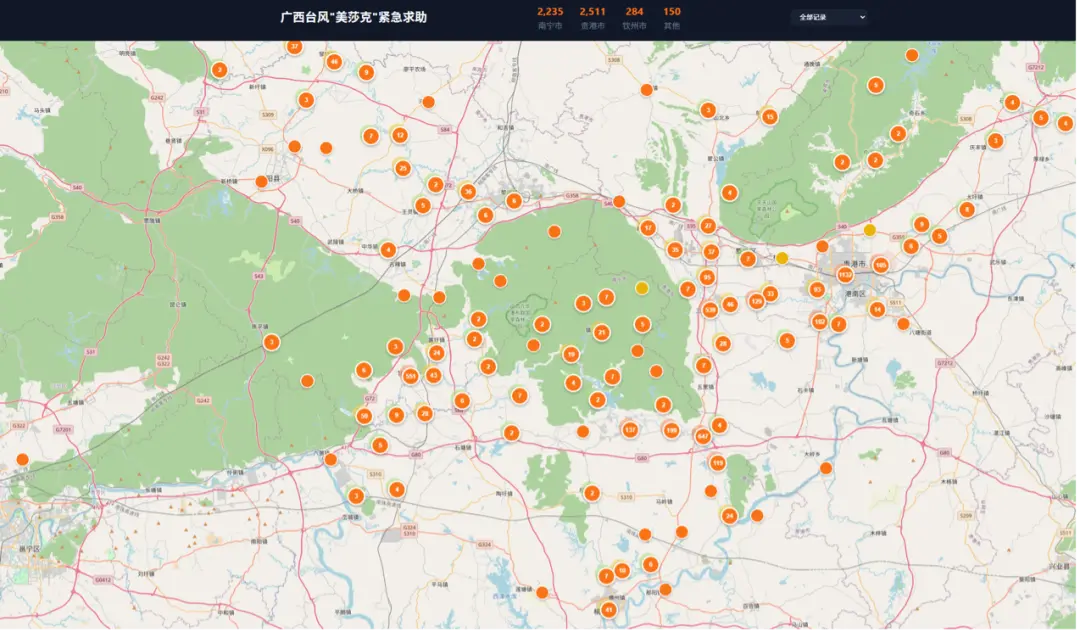Expand the cluster marker labeled 129
This screenshot has width=1080, height=632.
[759, 302]
